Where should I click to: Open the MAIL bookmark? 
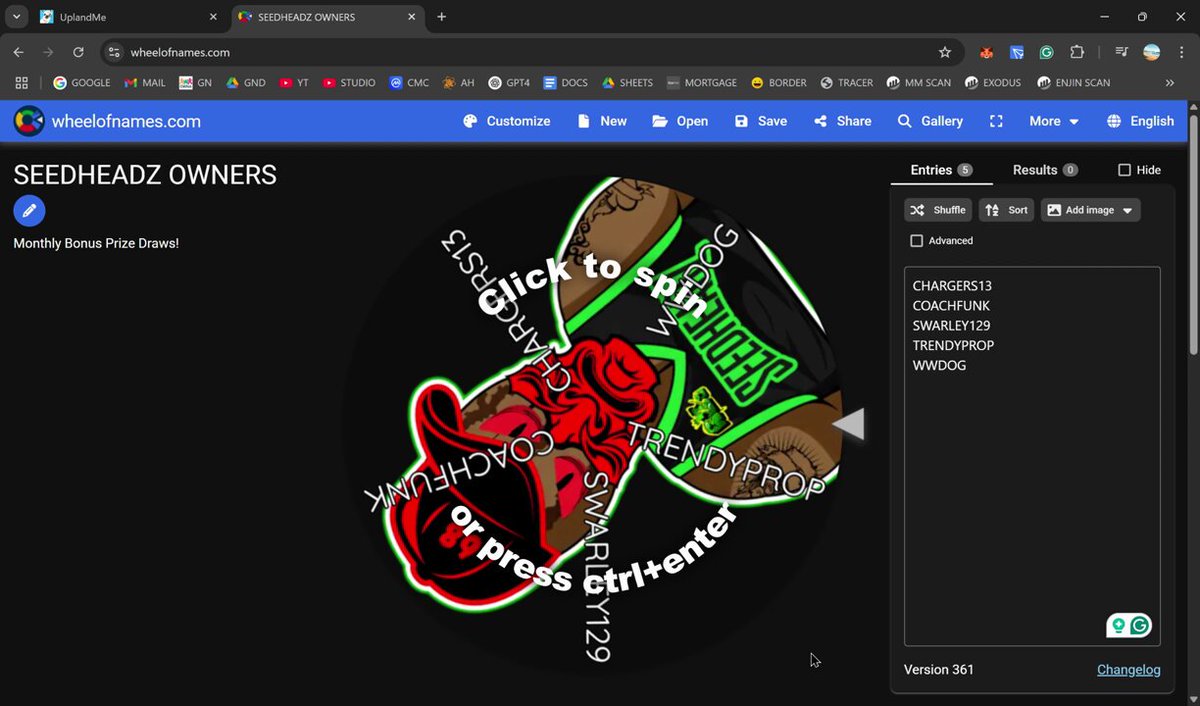point(145,83)
